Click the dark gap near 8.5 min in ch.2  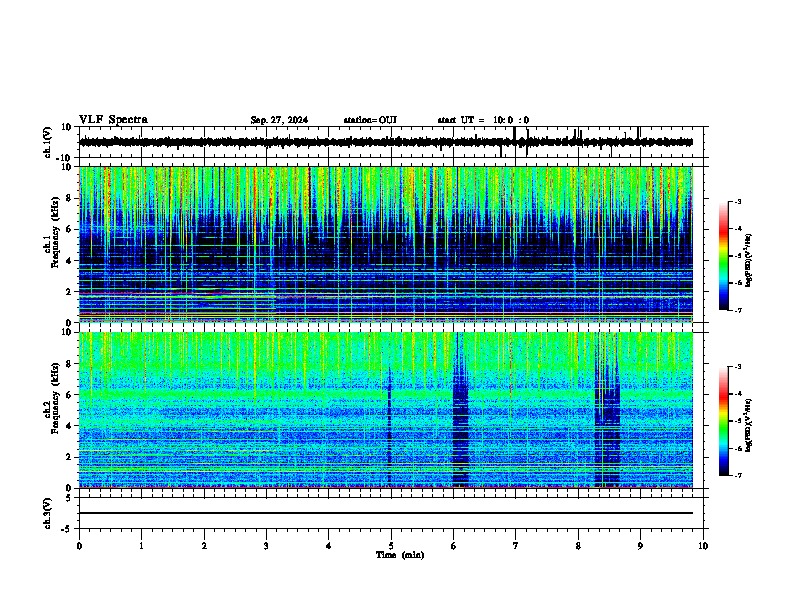[x=607, y=410]
